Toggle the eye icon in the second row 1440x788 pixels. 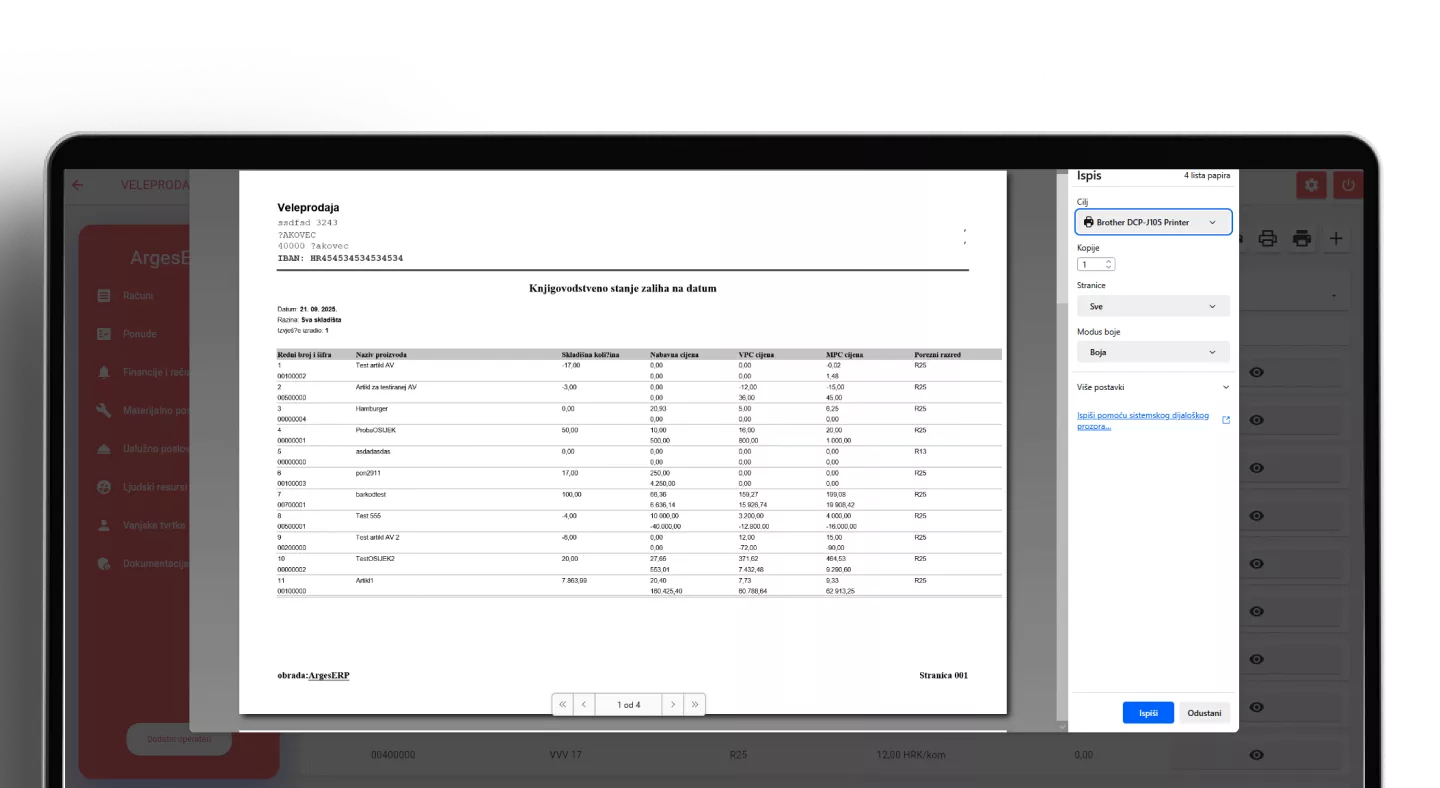[x=1257, y=420]
